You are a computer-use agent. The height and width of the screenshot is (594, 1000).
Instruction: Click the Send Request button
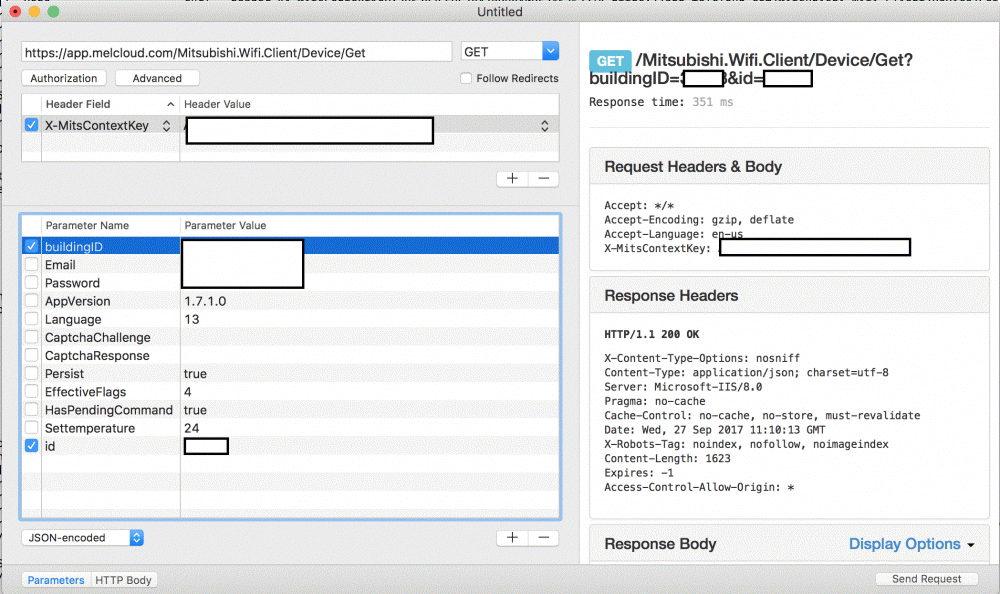pos(926,579)
